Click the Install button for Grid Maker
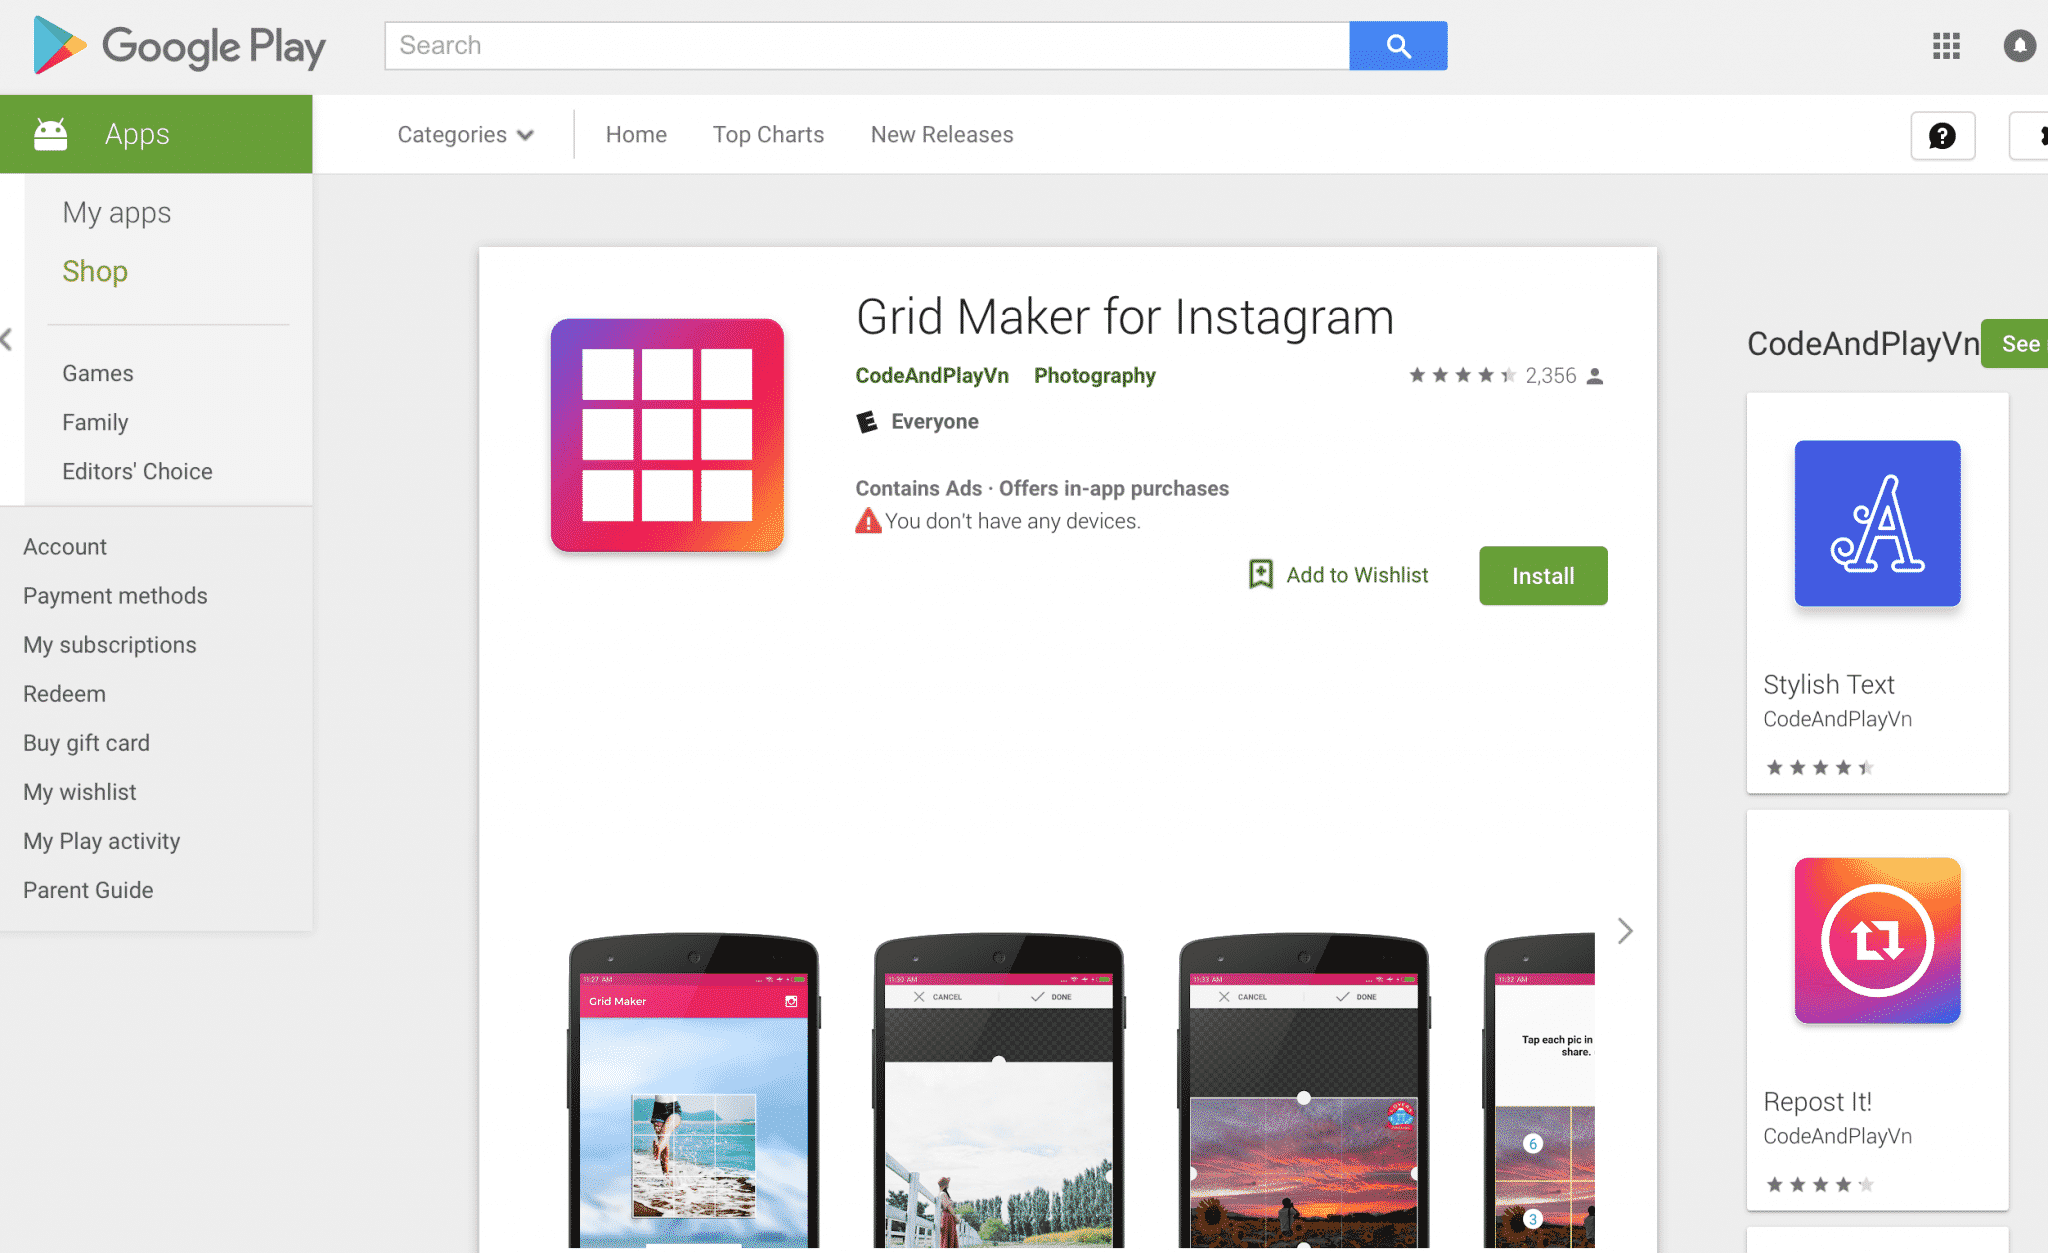This screenshot has width=2048, height=1253. (1543, 576)
